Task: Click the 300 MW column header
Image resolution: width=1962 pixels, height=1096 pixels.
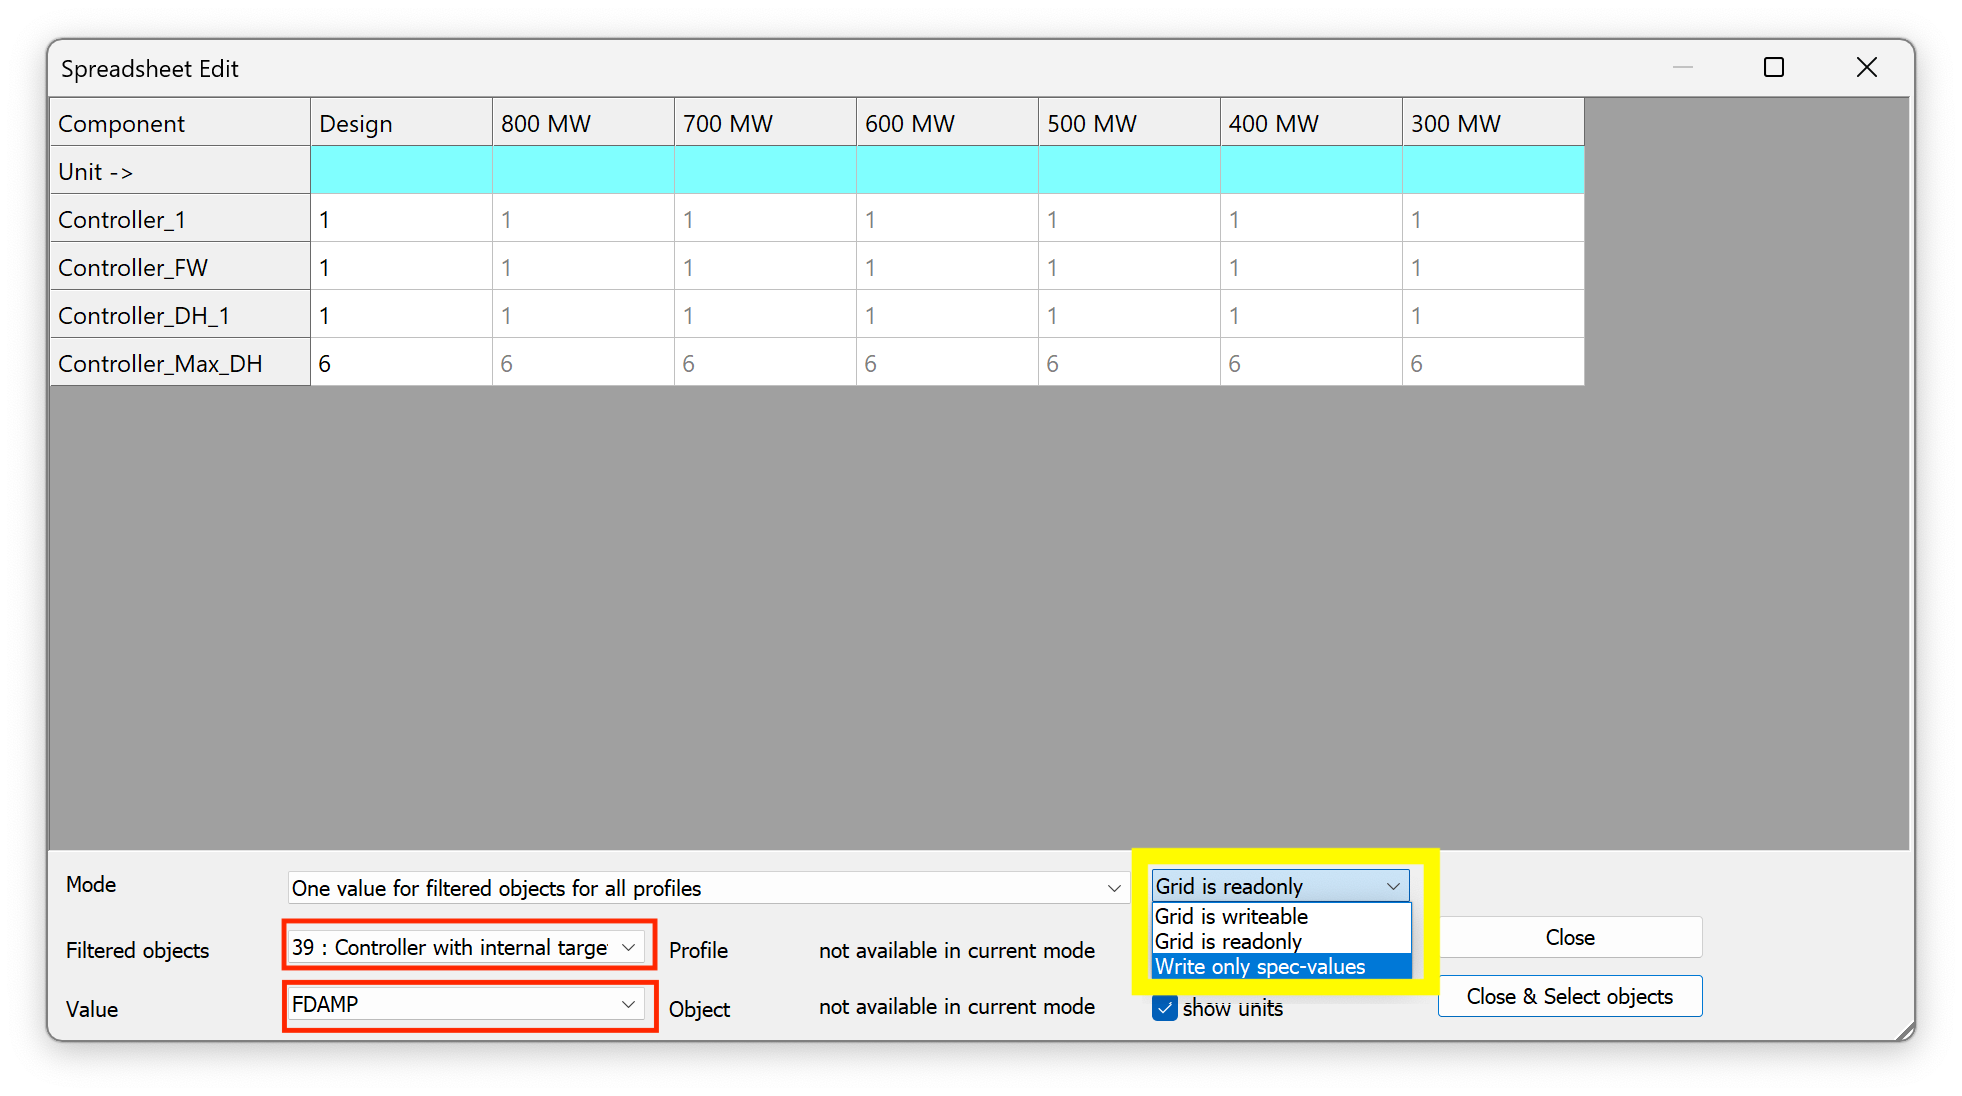Action: 1492,123
